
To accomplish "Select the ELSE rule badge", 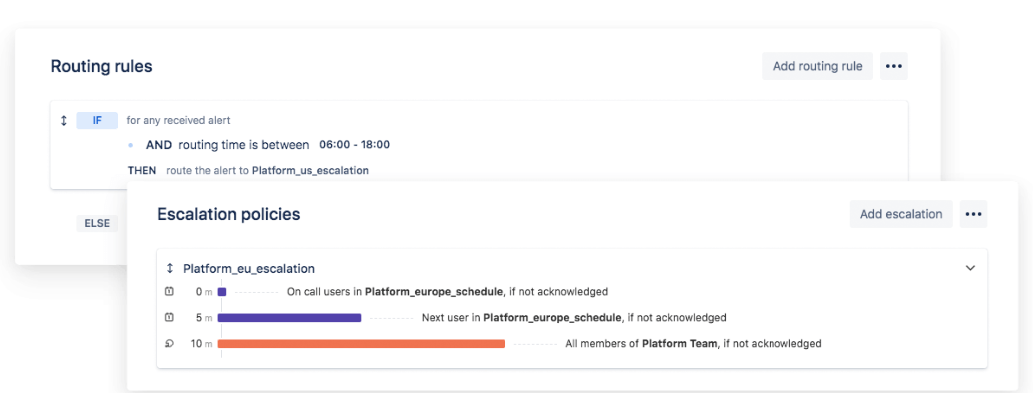I will pyautogui.click(x=97, y=223).
